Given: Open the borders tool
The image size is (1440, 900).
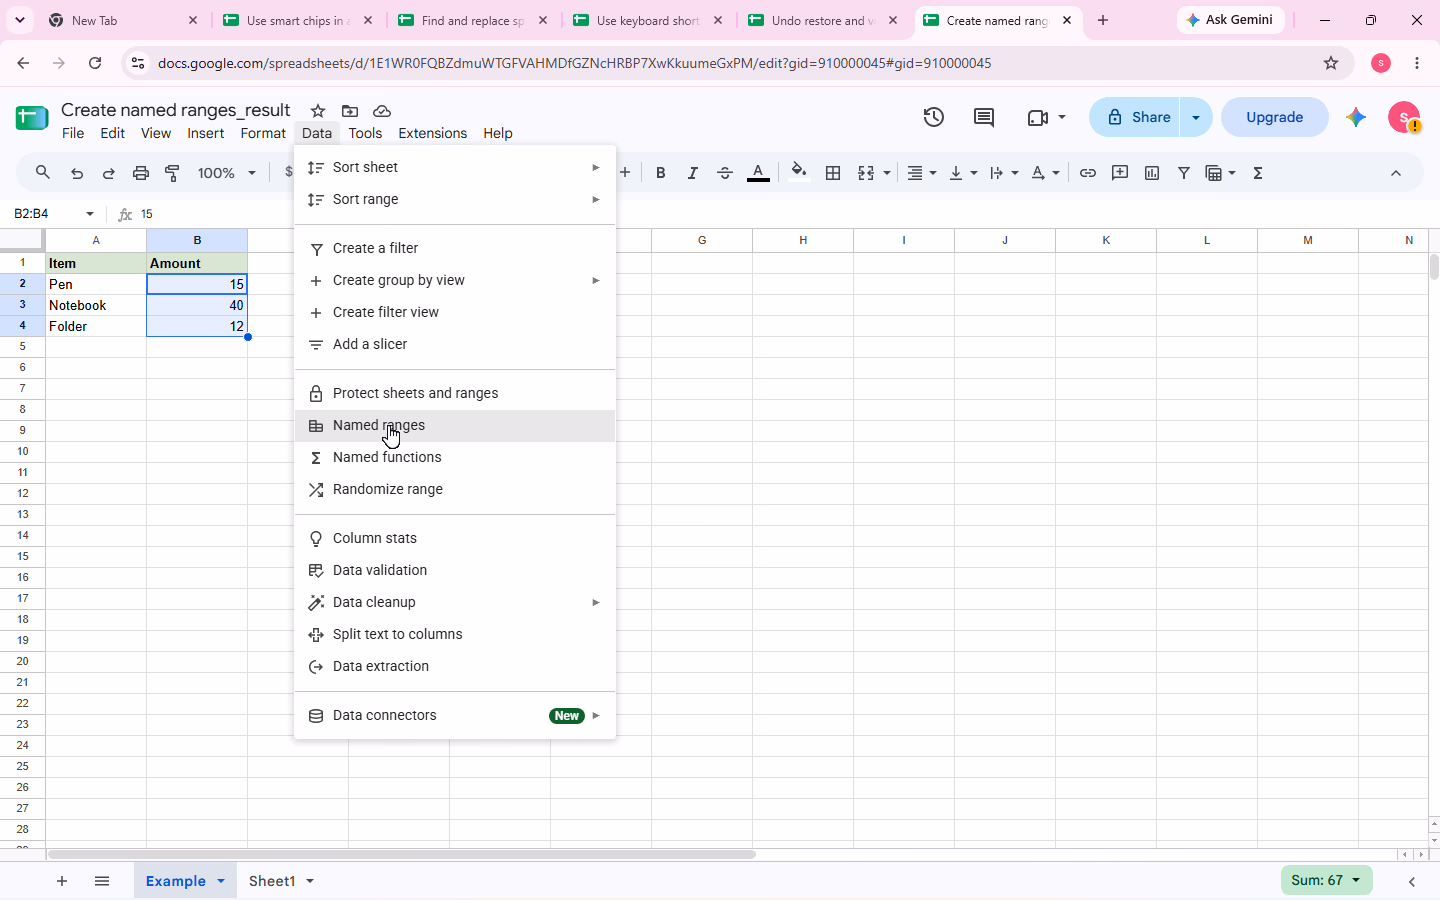Looking at the screenshot, I should coord(833,173).
